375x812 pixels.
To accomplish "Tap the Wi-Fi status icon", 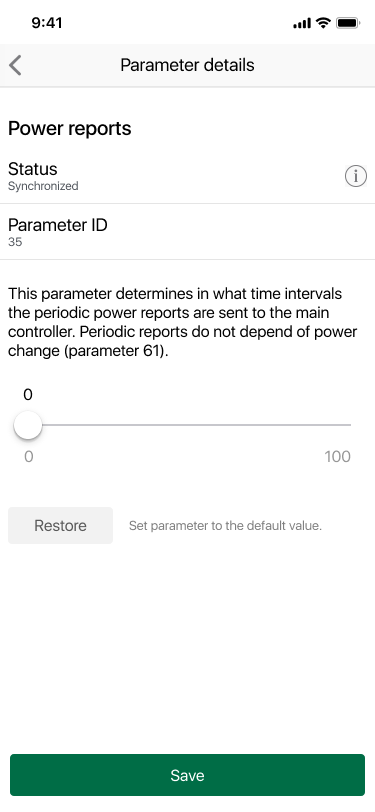I will (x=324, y=23).
